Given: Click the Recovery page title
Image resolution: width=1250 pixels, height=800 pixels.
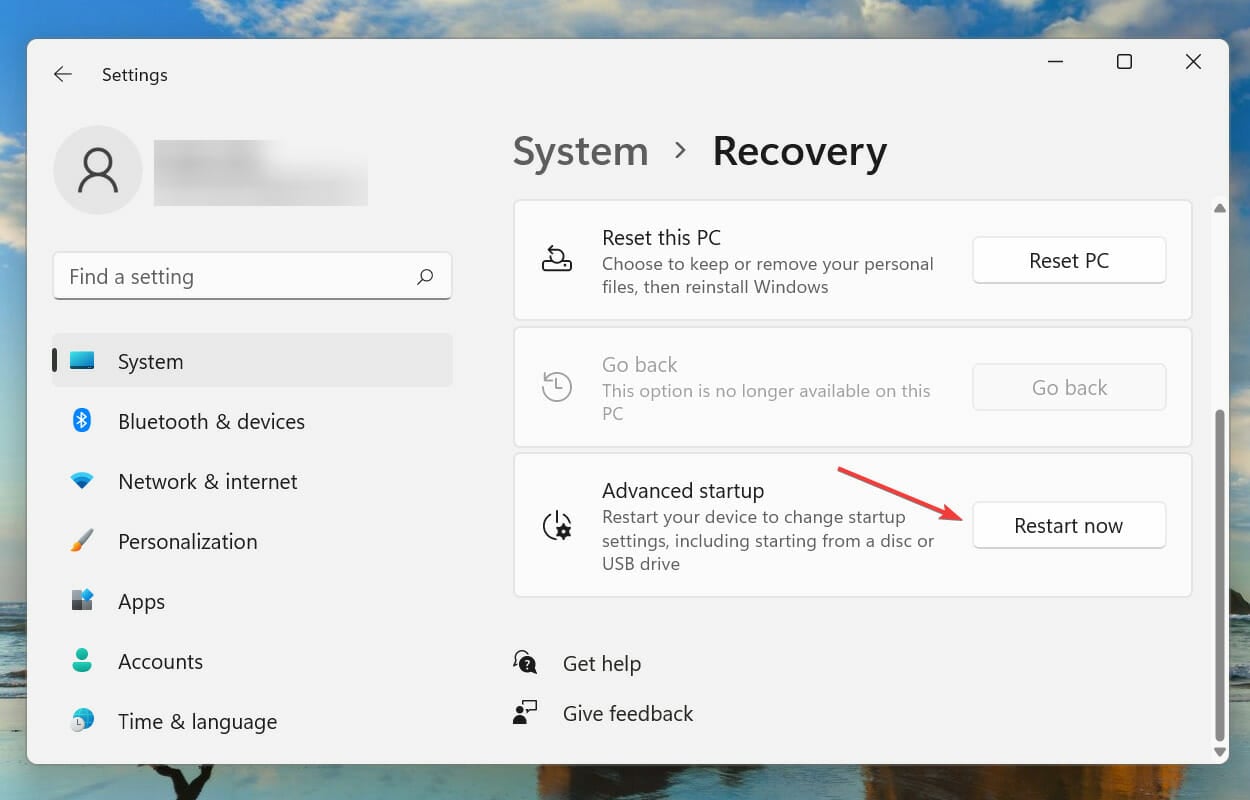Looking at the screenshot, I should click(799, 151).
